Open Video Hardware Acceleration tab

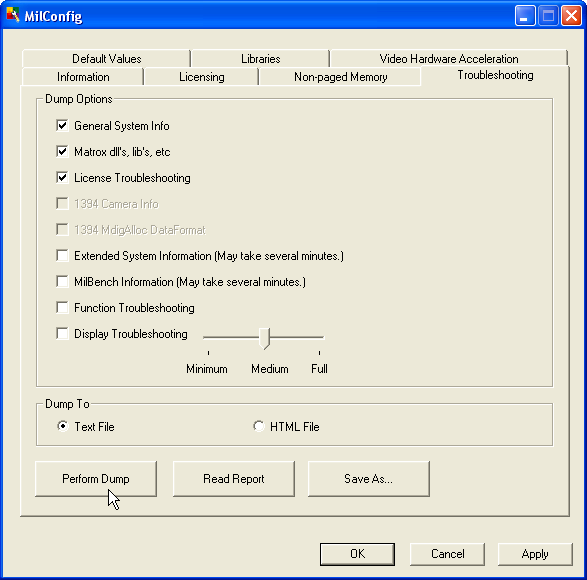click(x=449, y=59)
